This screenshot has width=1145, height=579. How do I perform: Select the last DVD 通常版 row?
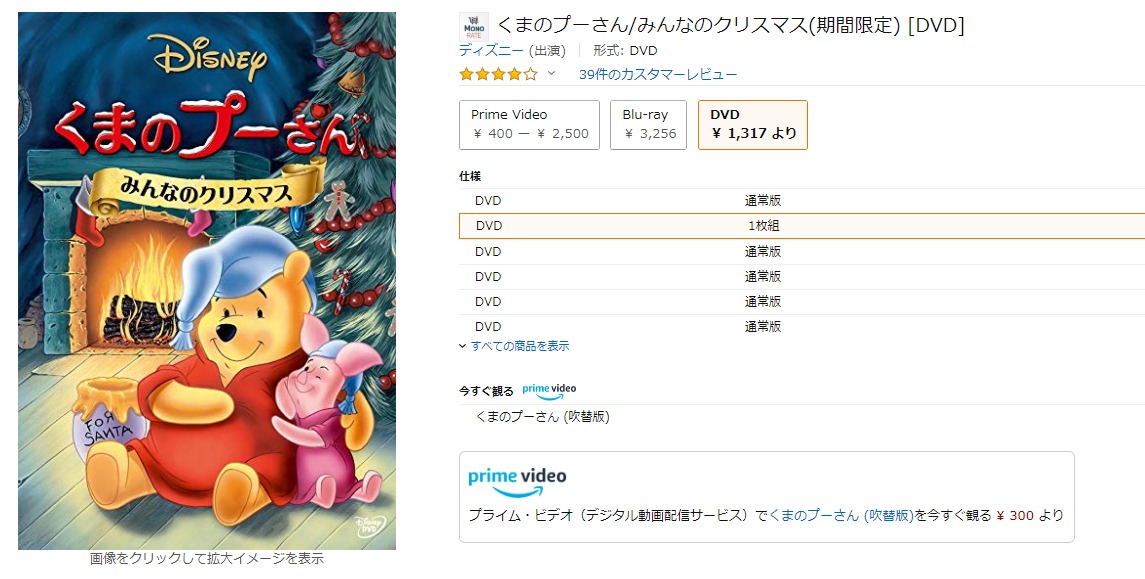tap(800, 326)
